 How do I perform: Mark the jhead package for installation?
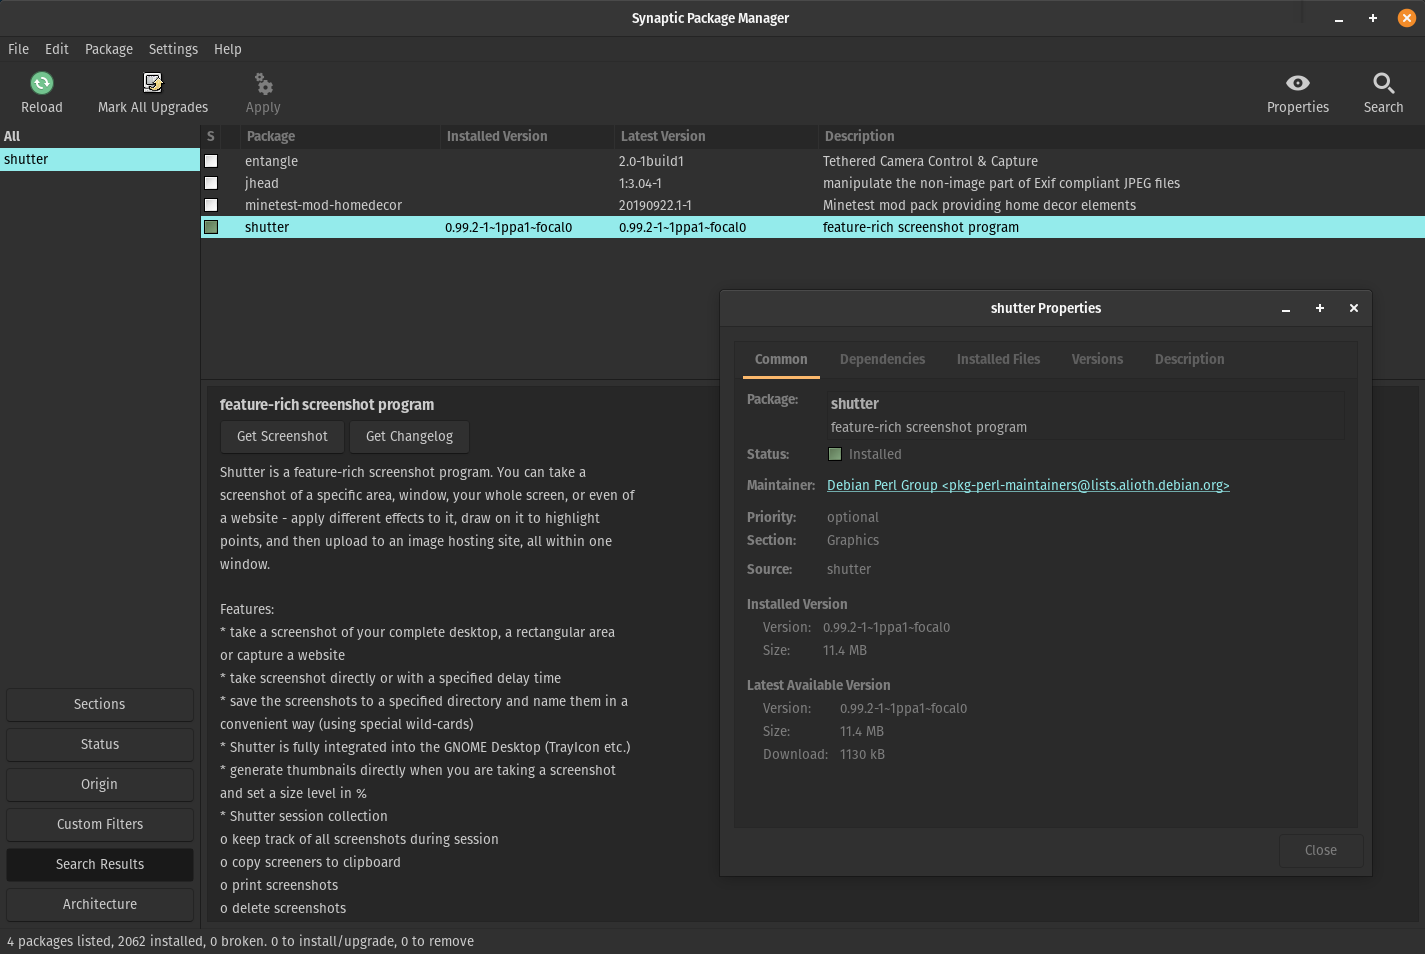[211, 182]
